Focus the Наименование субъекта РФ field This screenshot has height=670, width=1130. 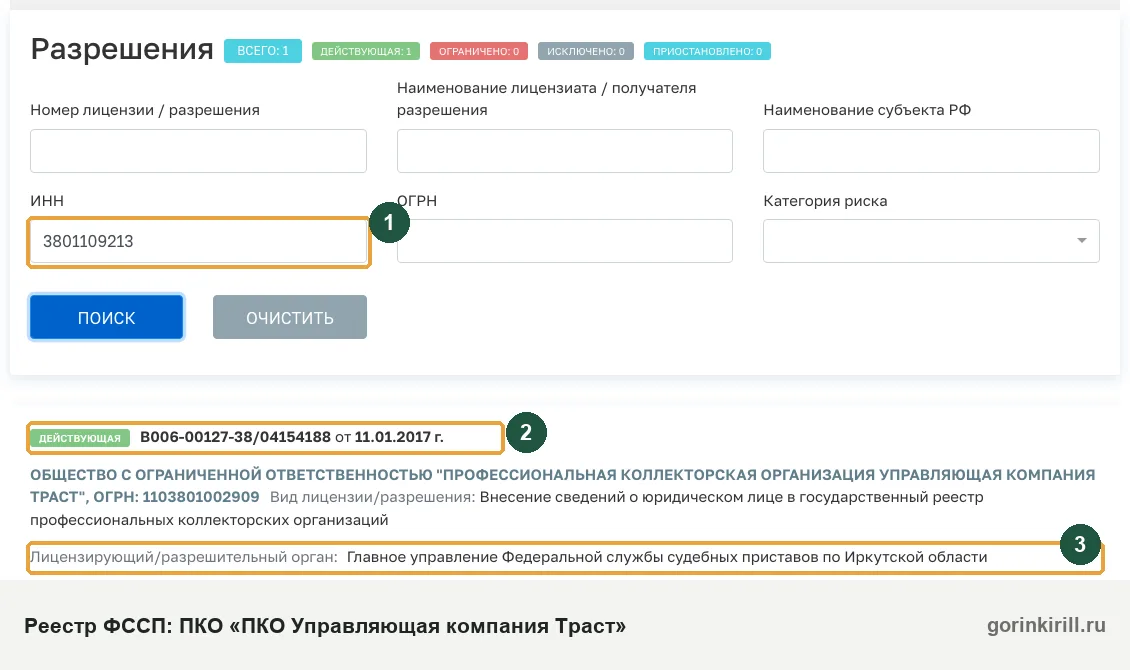tap(931, 151)
